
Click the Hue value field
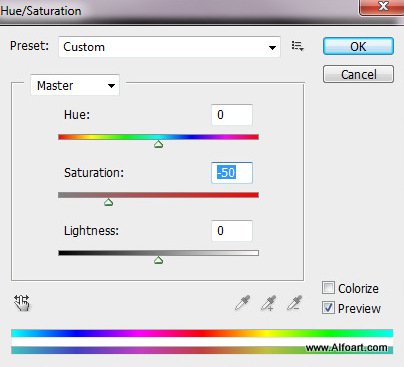(x=232, y=115)
